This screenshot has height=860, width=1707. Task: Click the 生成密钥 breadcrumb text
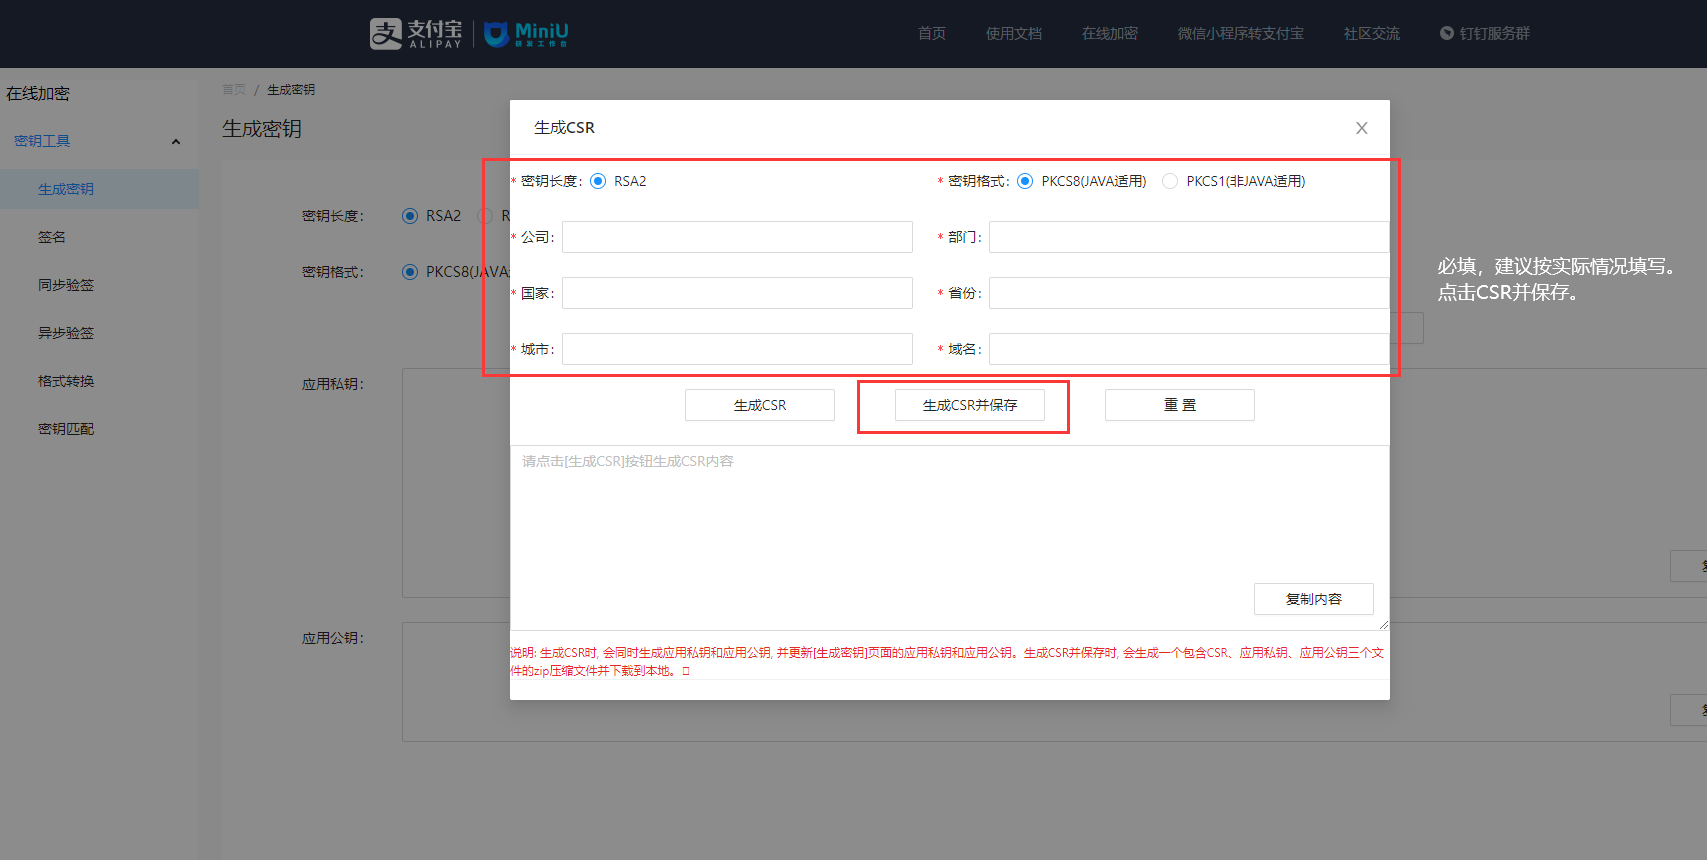291,90
